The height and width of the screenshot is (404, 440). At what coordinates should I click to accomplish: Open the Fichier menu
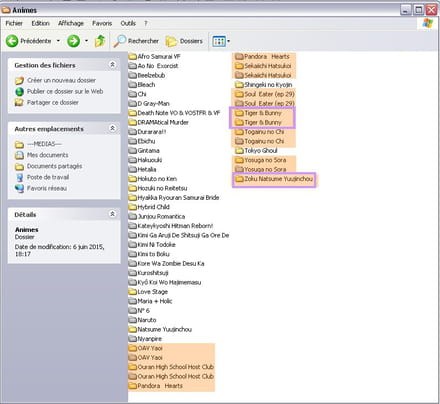pos(14,23)
